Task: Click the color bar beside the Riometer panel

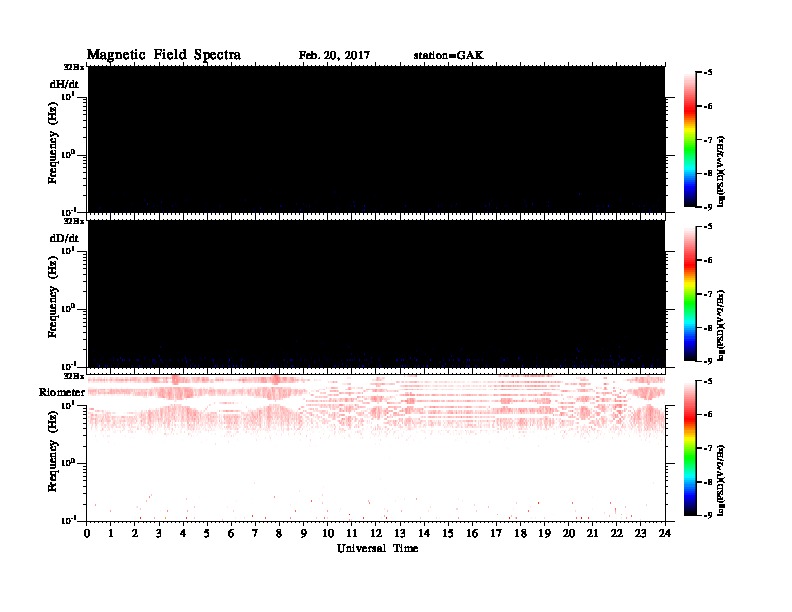Action: point(690,447)
